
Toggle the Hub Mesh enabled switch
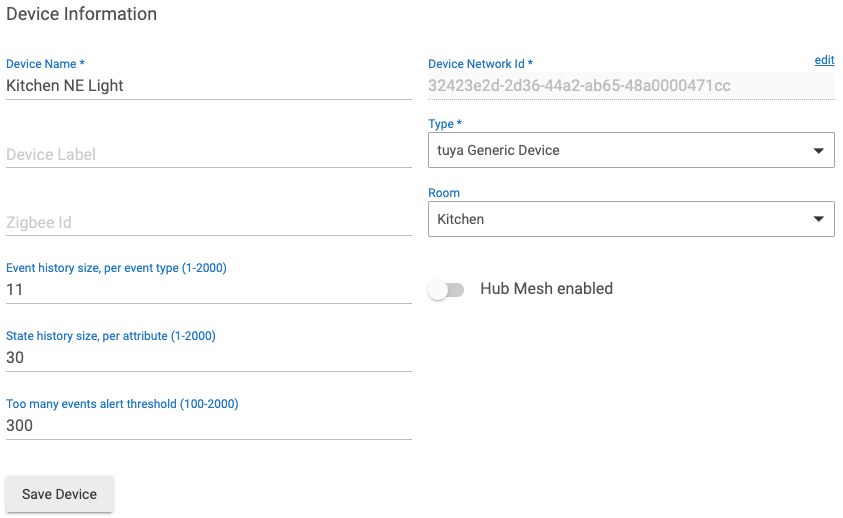446,290
